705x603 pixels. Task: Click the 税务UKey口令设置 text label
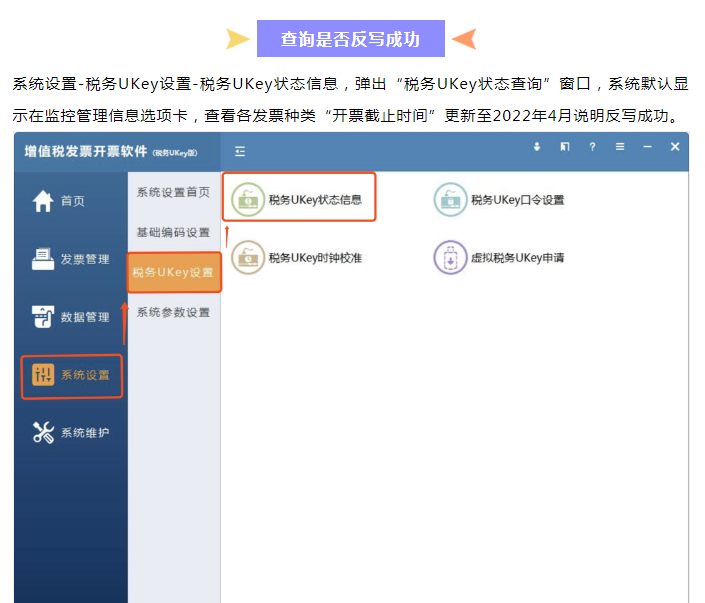tap(518, 200)
